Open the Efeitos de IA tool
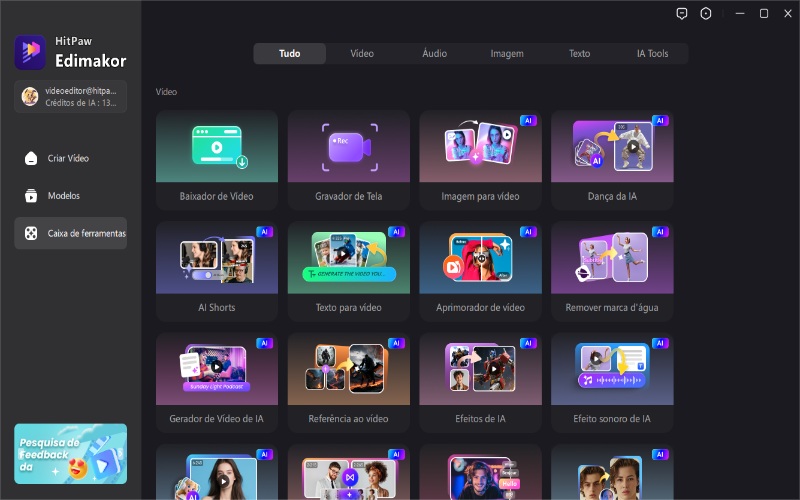The height and width of the screenshot is (500, 800). pos(480,381)
